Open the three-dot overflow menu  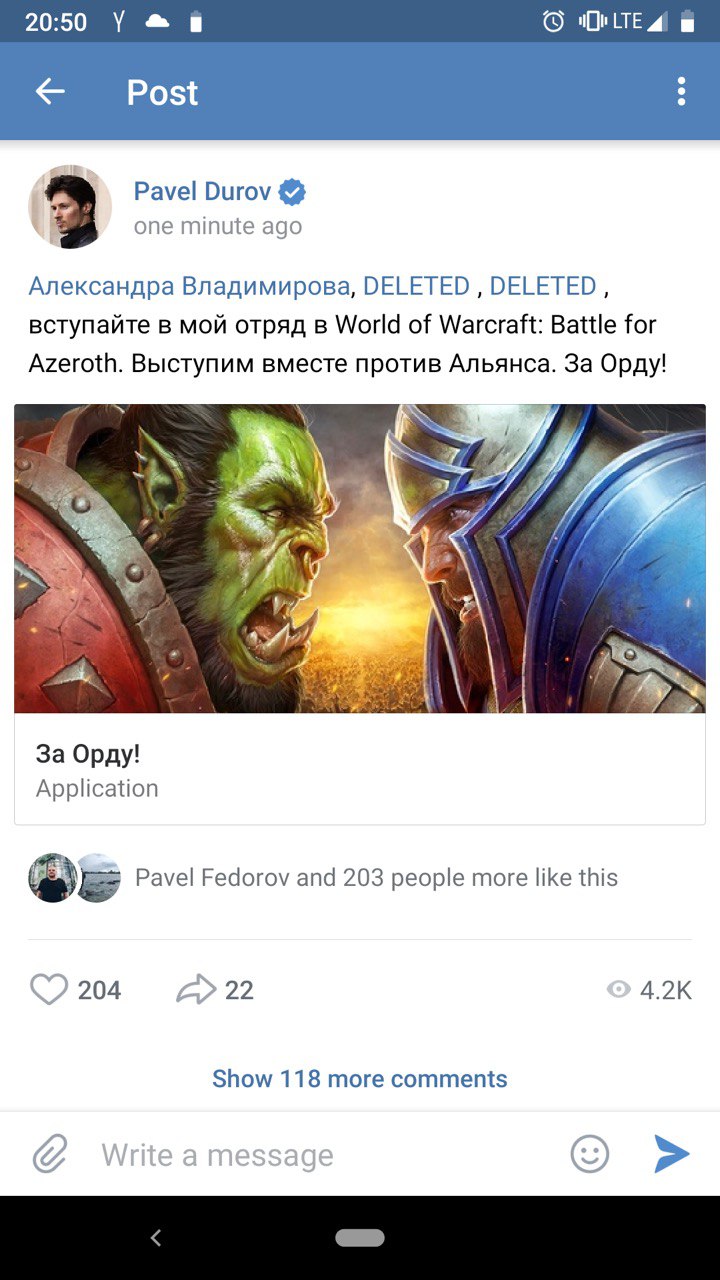[x=681, y=92]
